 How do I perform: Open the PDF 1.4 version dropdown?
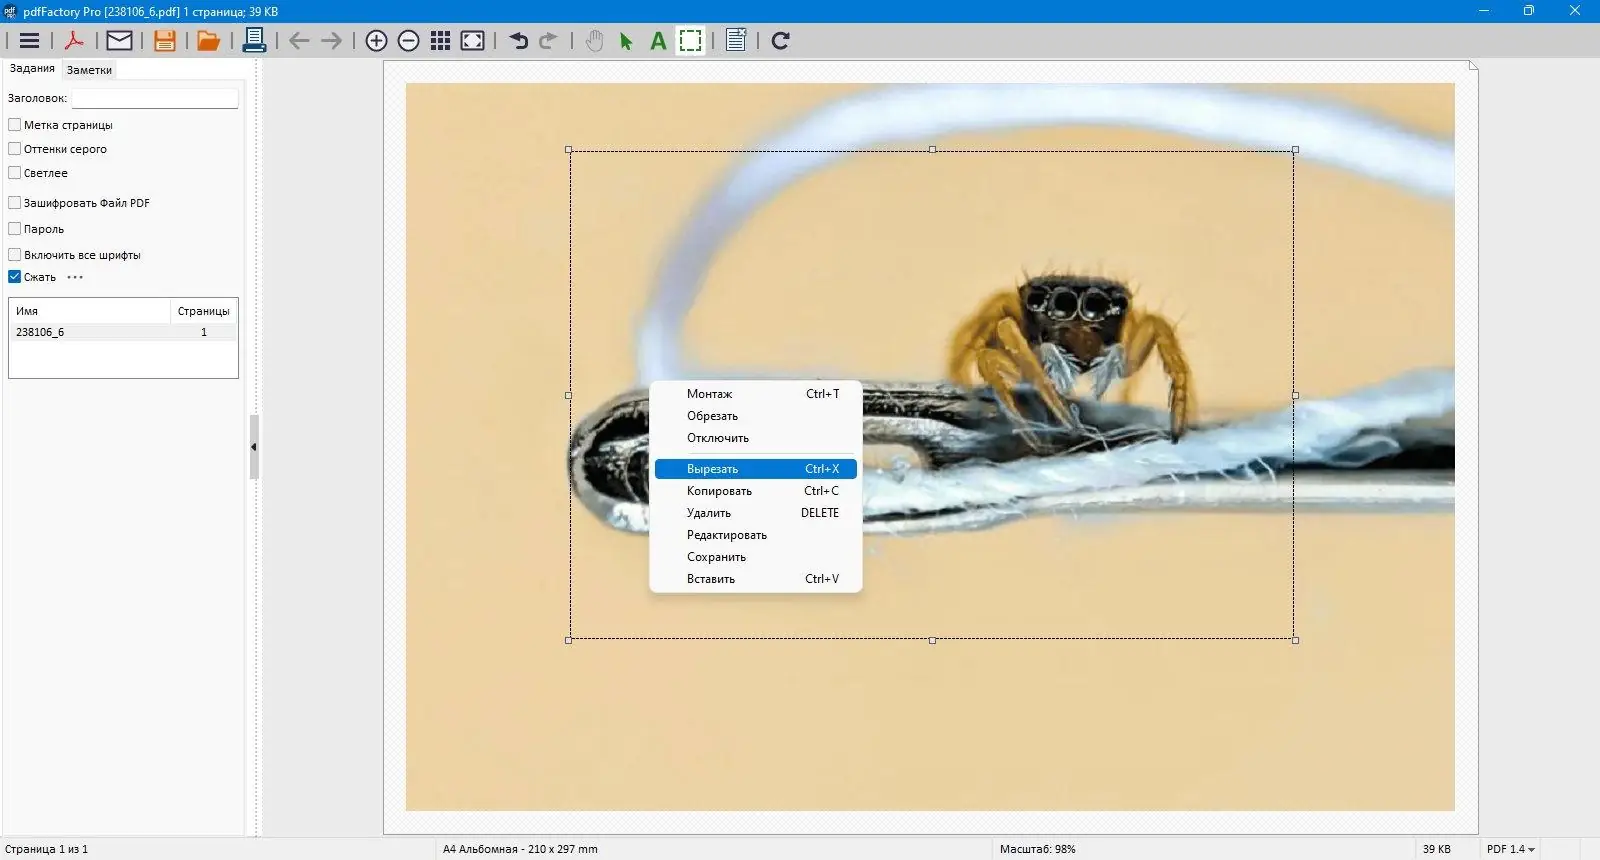click(1510, 849)
